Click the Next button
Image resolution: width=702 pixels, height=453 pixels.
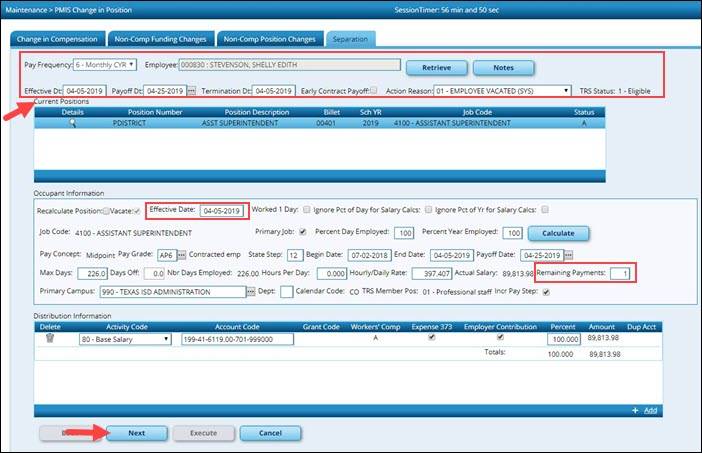[135, 434]
